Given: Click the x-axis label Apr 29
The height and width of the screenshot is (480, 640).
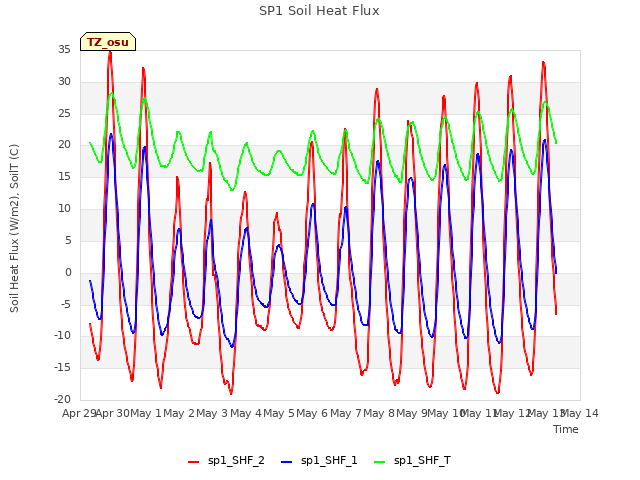Looking at the screenshot, I should tap(79, 413).
